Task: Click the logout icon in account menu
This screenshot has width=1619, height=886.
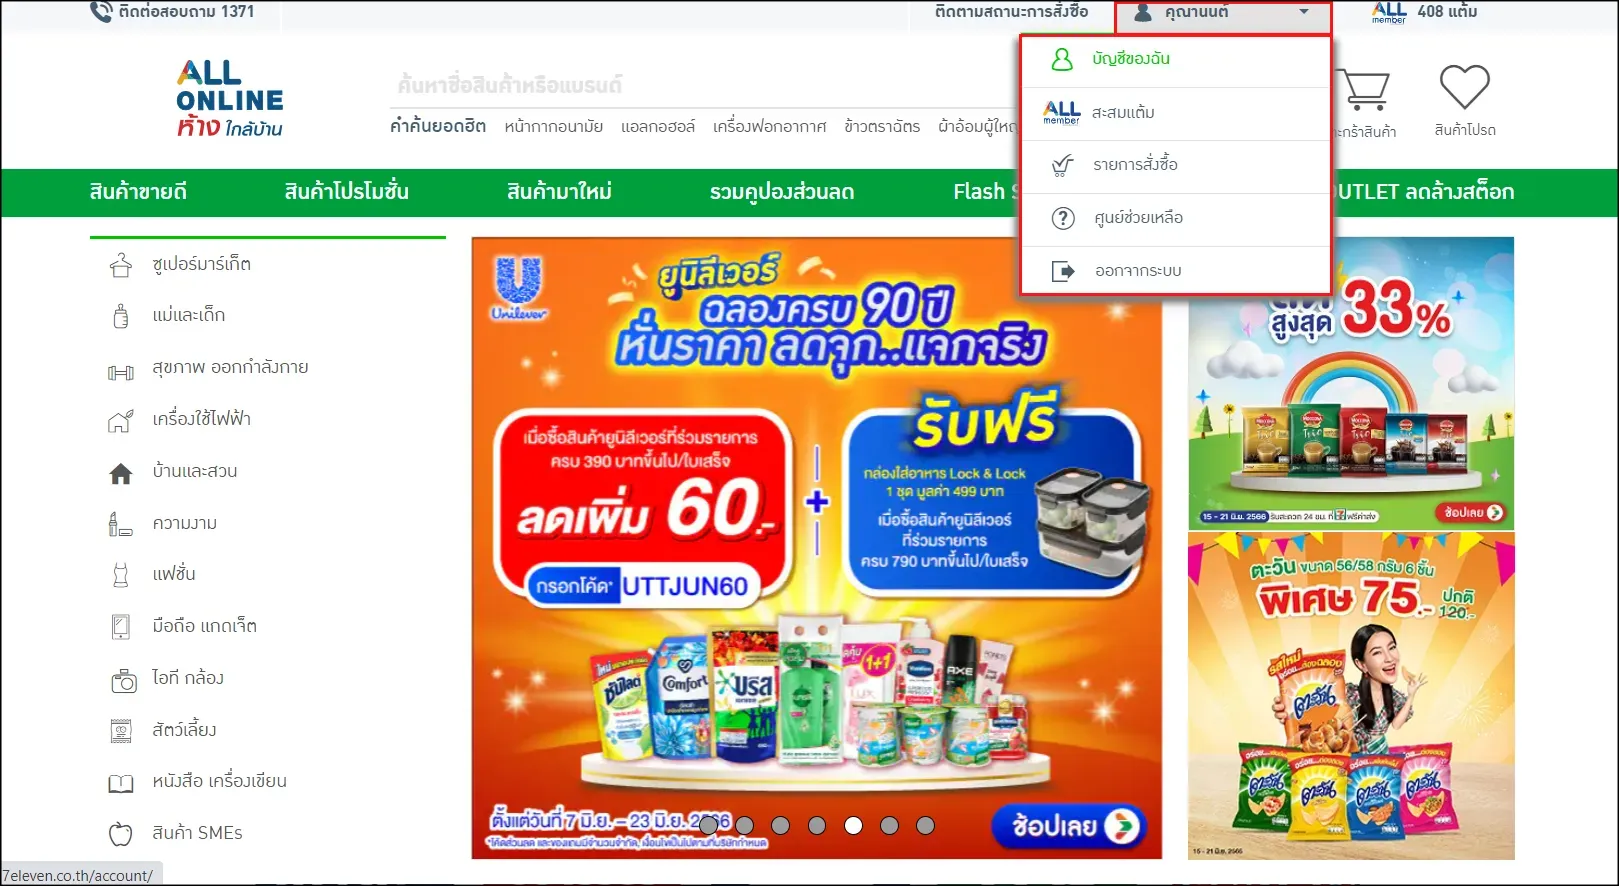Action: 1062,271
